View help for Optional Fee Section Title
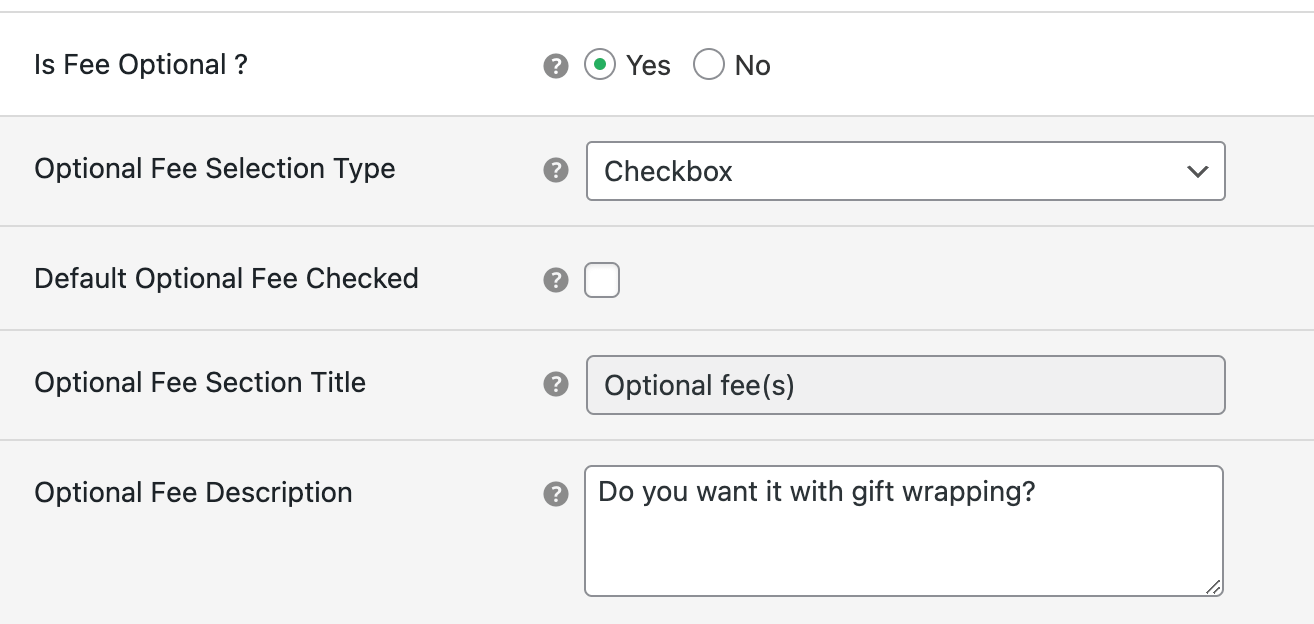Image resolution: width=1314 pixels, height=624 pixels. [555, 384]
